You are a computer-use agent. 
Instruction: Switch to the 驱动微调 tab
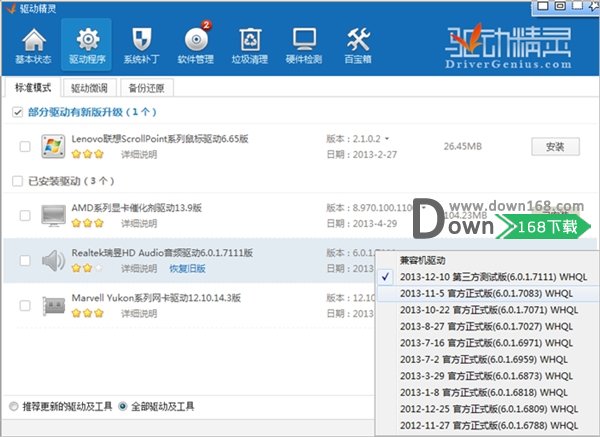tap(90, 88)
